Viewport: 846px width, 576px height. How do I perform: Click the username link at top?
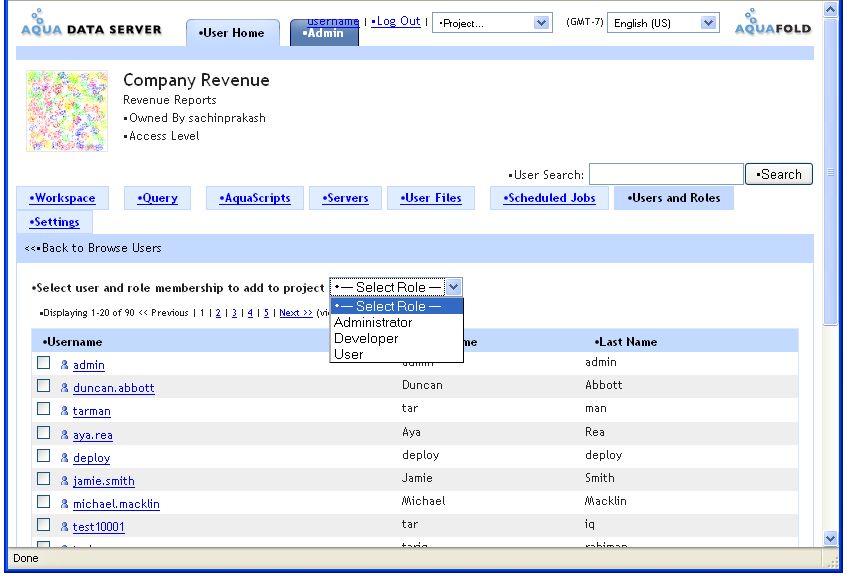click(333, 21)
